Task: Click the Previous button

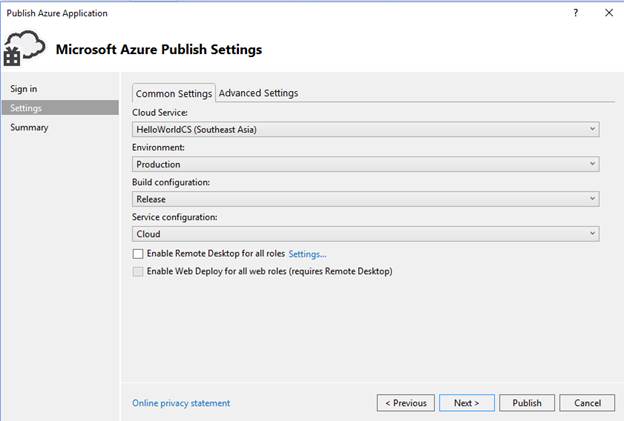Action: click(x=405, y=403)
